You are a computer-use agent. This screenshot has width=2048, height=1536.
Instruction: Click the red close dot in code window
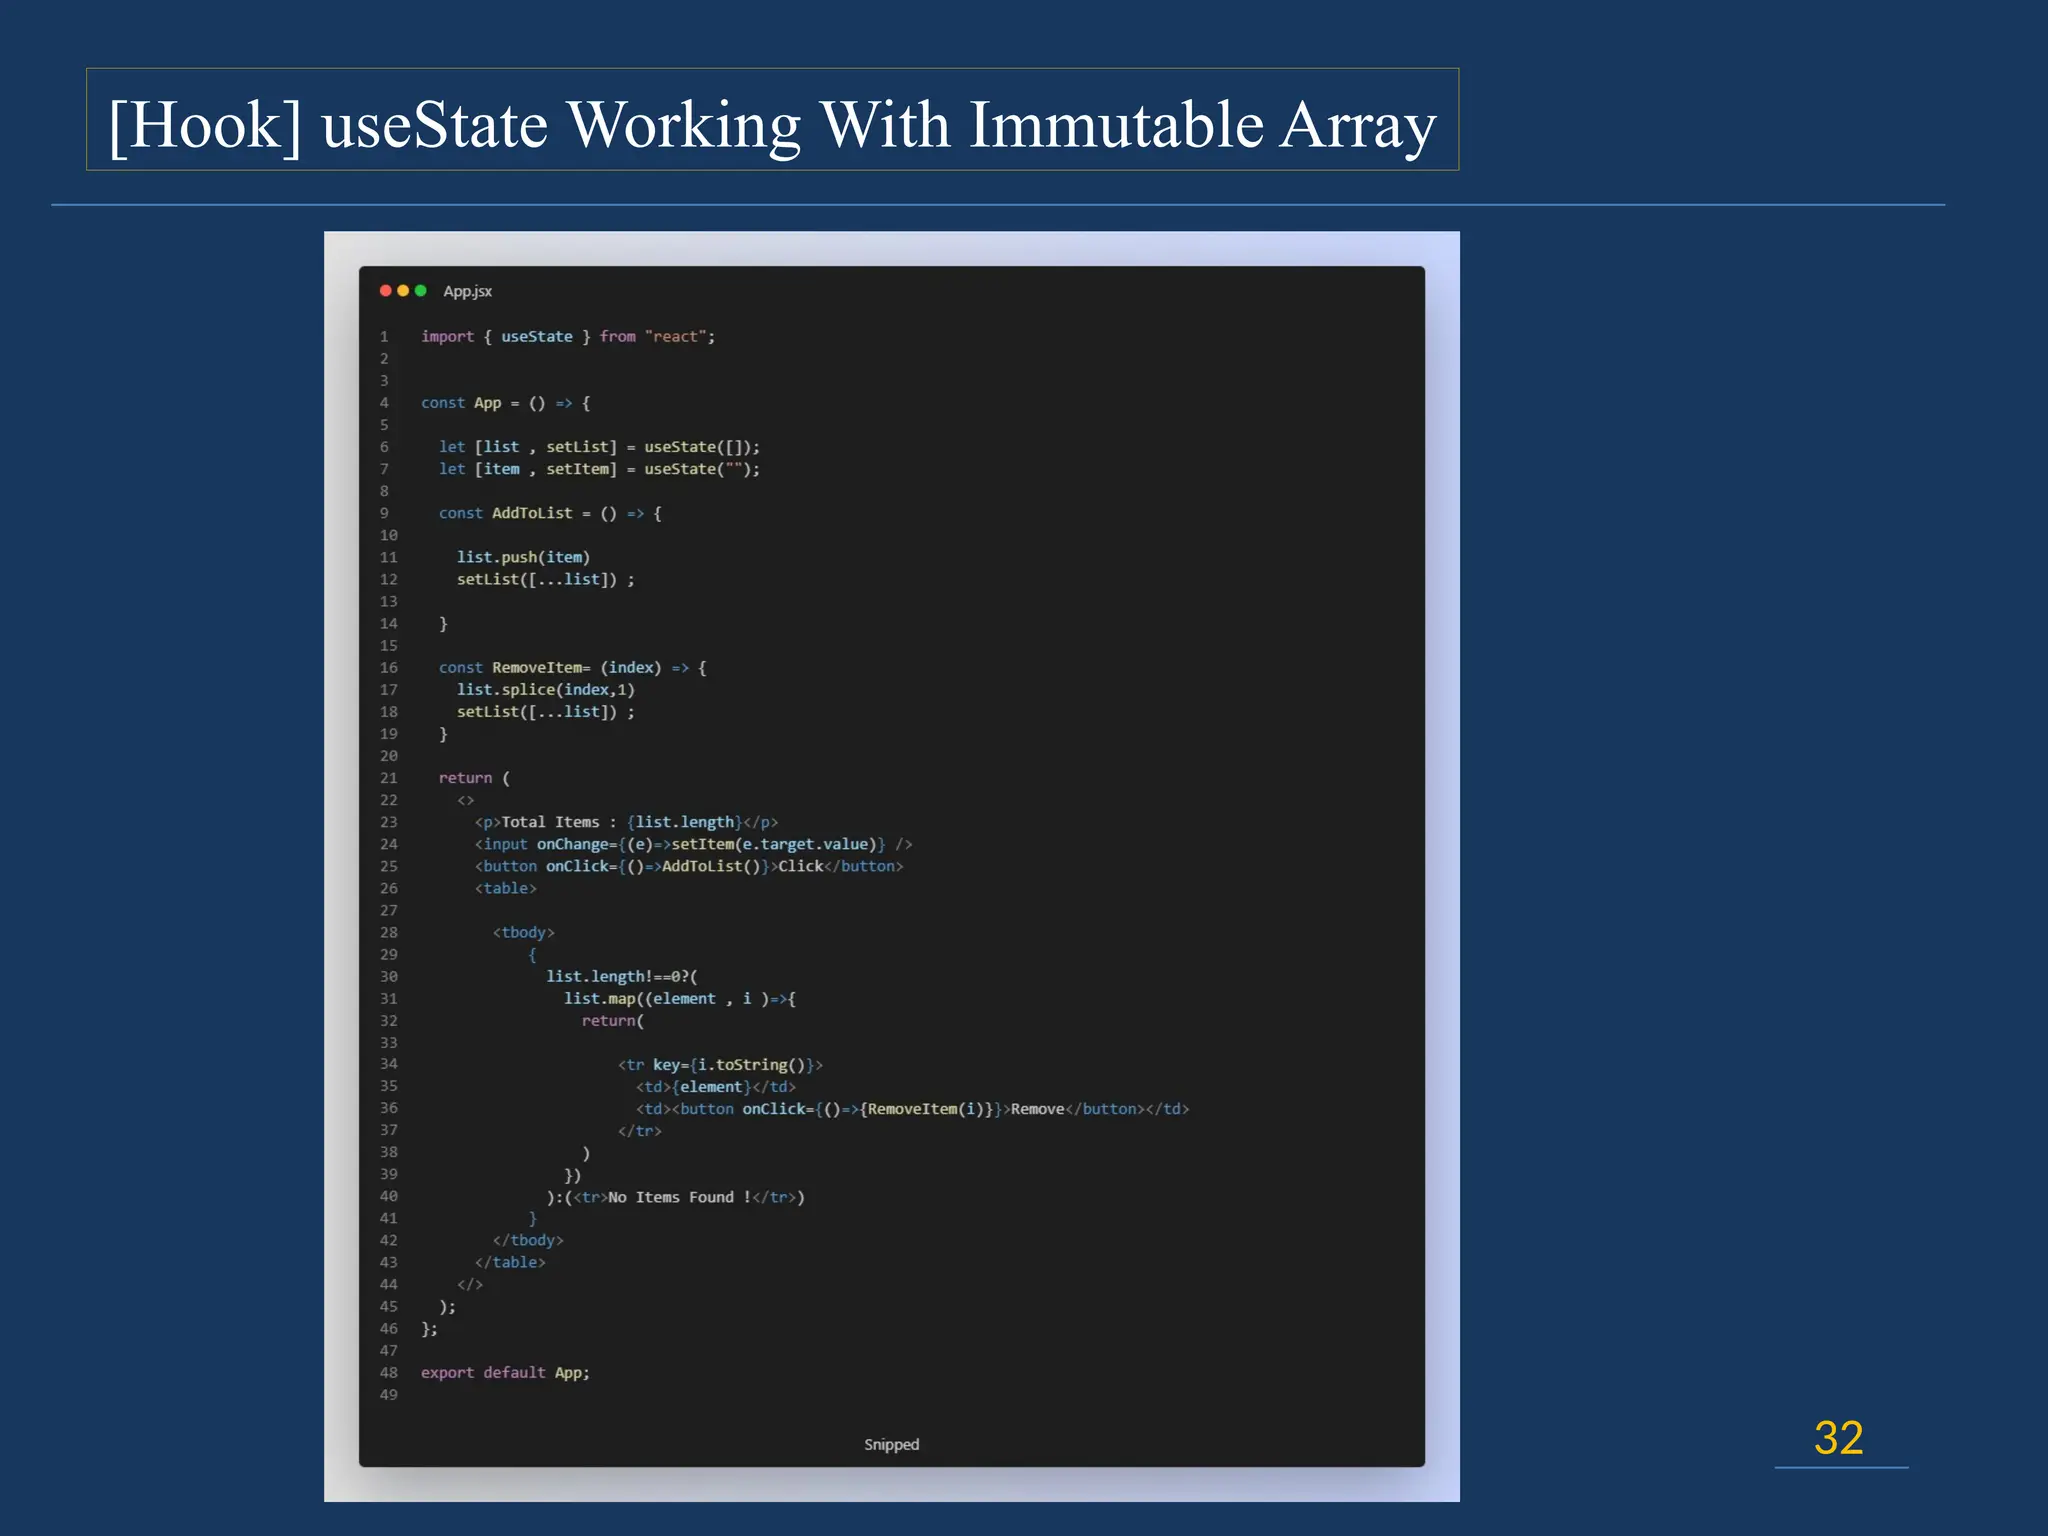pos(385,291)
